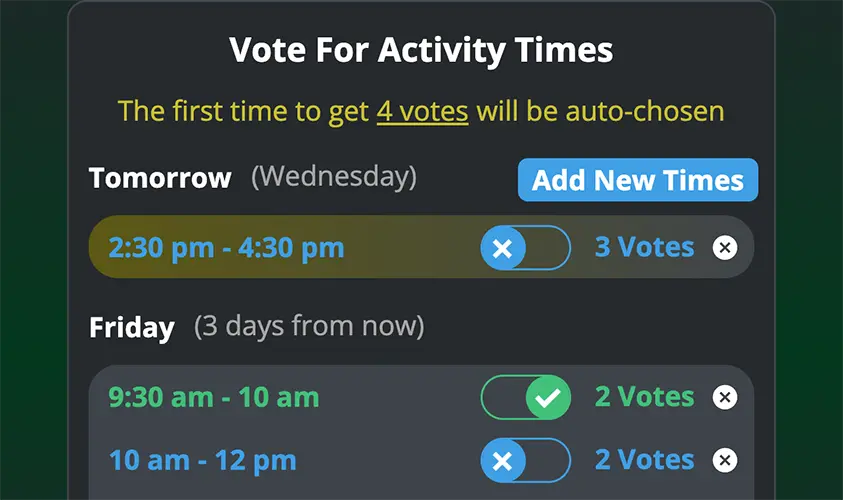Click the (3 days from now) text
The image size is (843, 500).
click(x=309, y=326)
